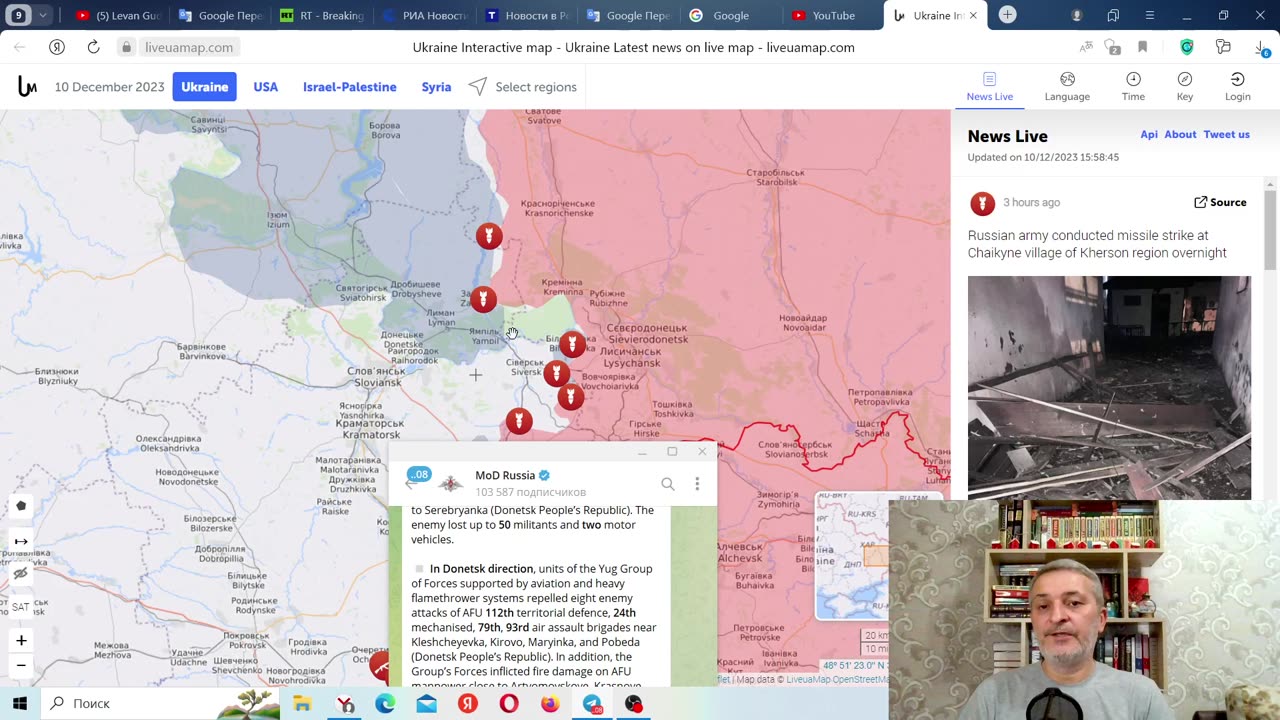Open the Select regions menu
Image resolution: width=1280 pixels, height=720 pixels.
point(523,87)
